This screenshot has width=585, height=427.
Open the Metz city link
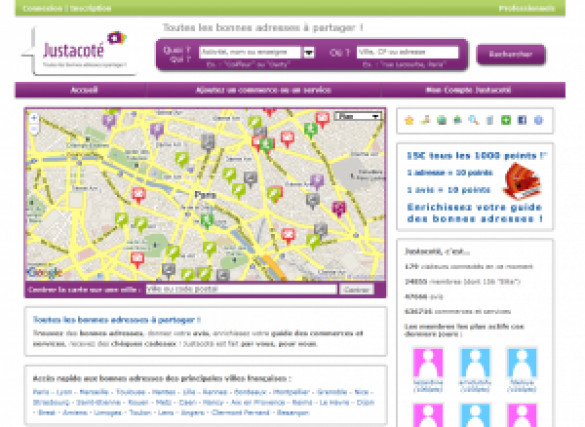tap(163, 402)
